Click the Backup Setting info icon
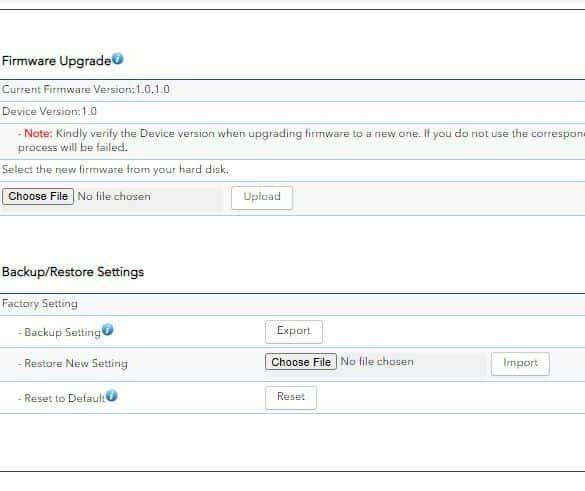 (107, 330)
